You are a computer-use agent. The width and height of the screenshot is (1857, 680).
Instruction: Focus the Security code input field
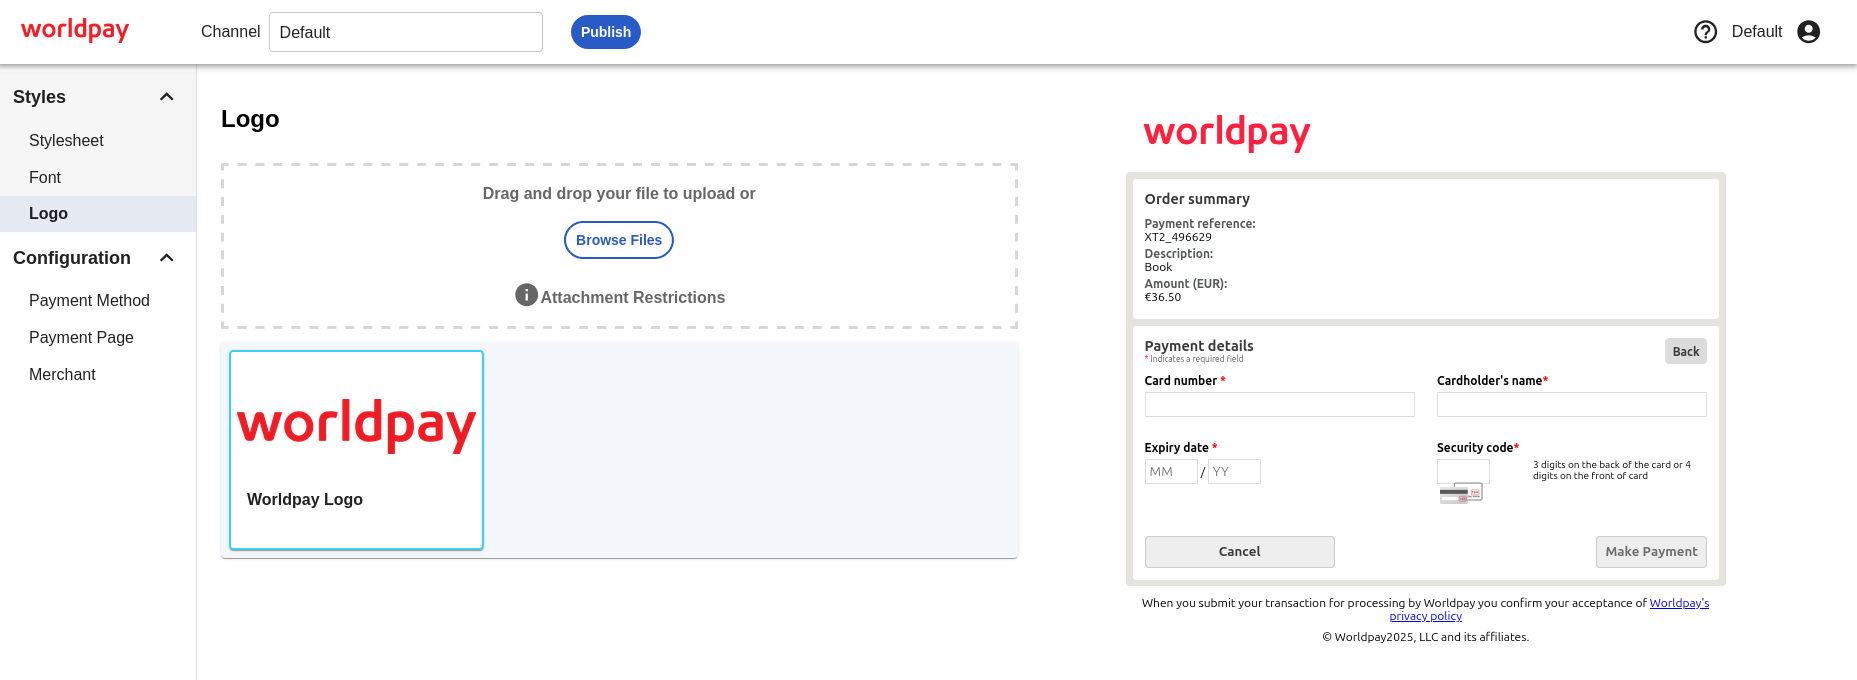point(1463,471)
